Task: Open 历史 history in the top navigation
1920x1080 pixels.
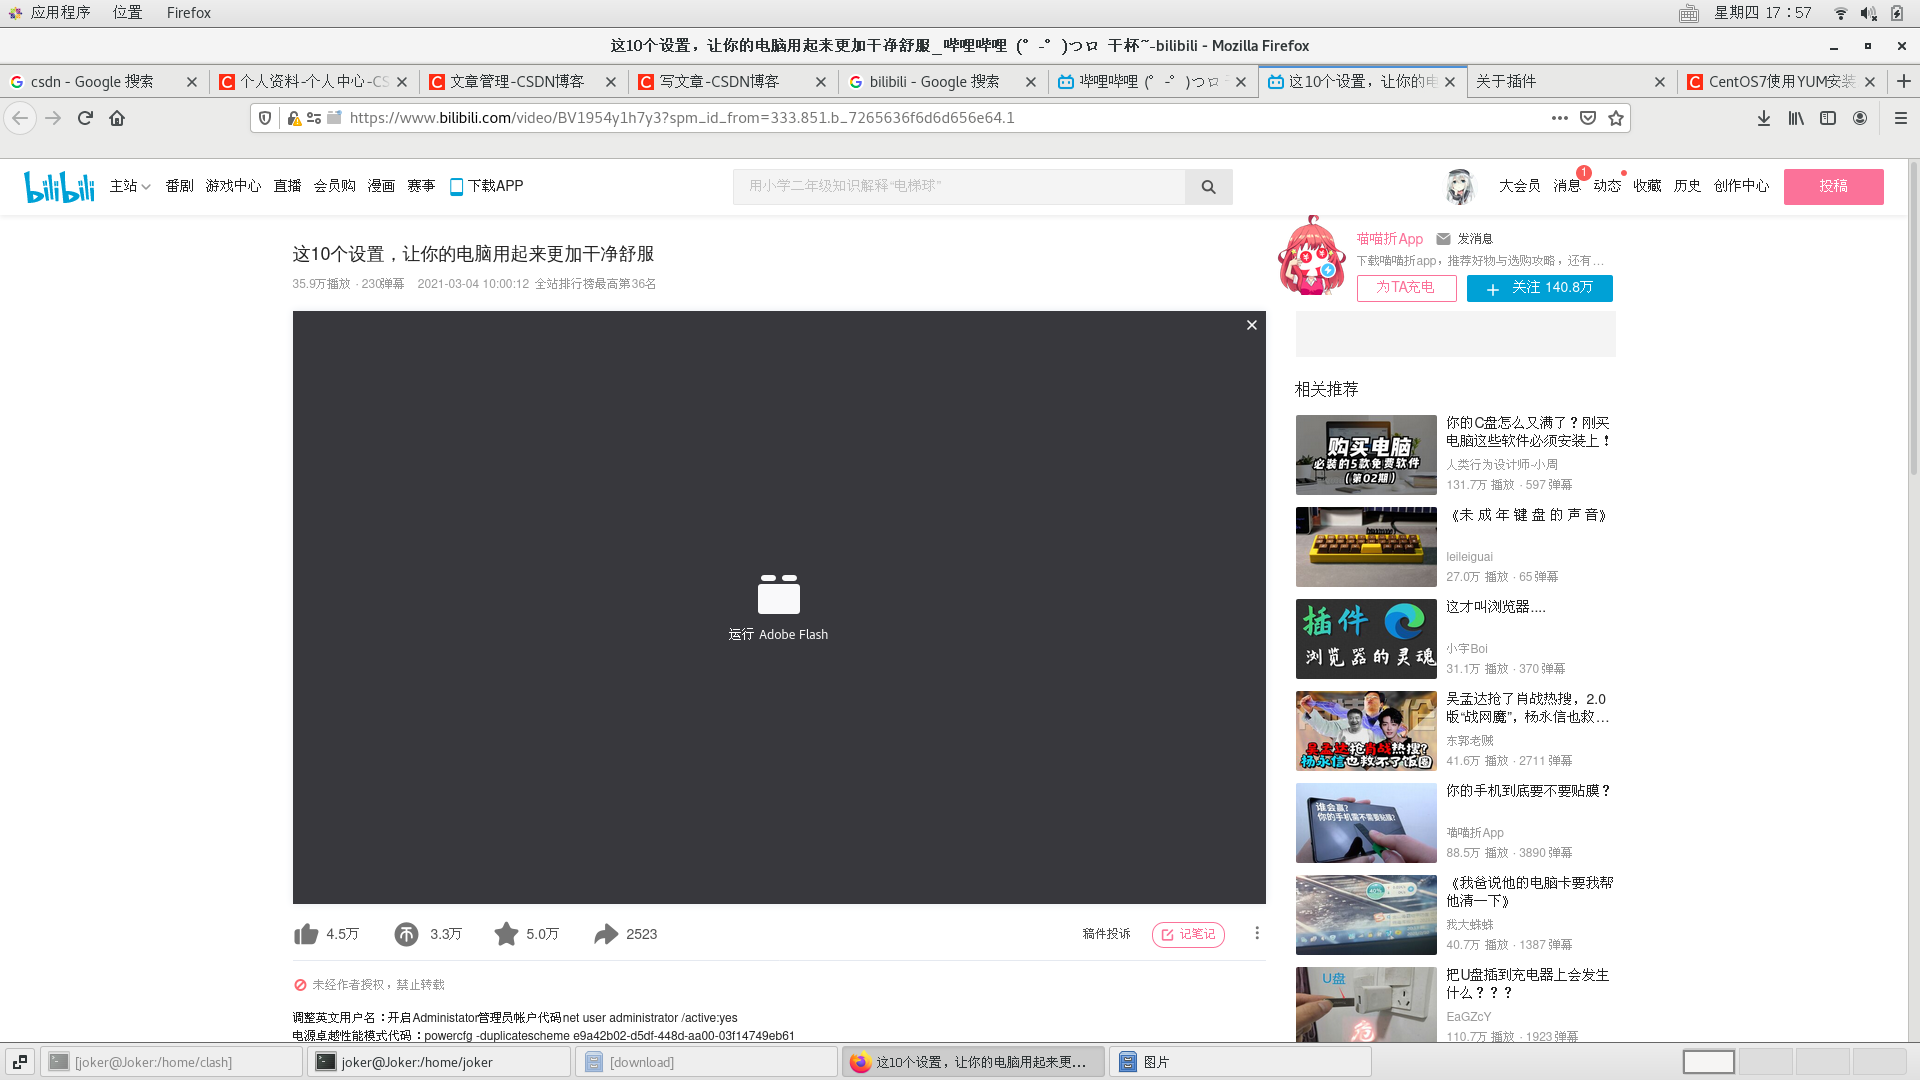Action: click(x=1687, y=186)
